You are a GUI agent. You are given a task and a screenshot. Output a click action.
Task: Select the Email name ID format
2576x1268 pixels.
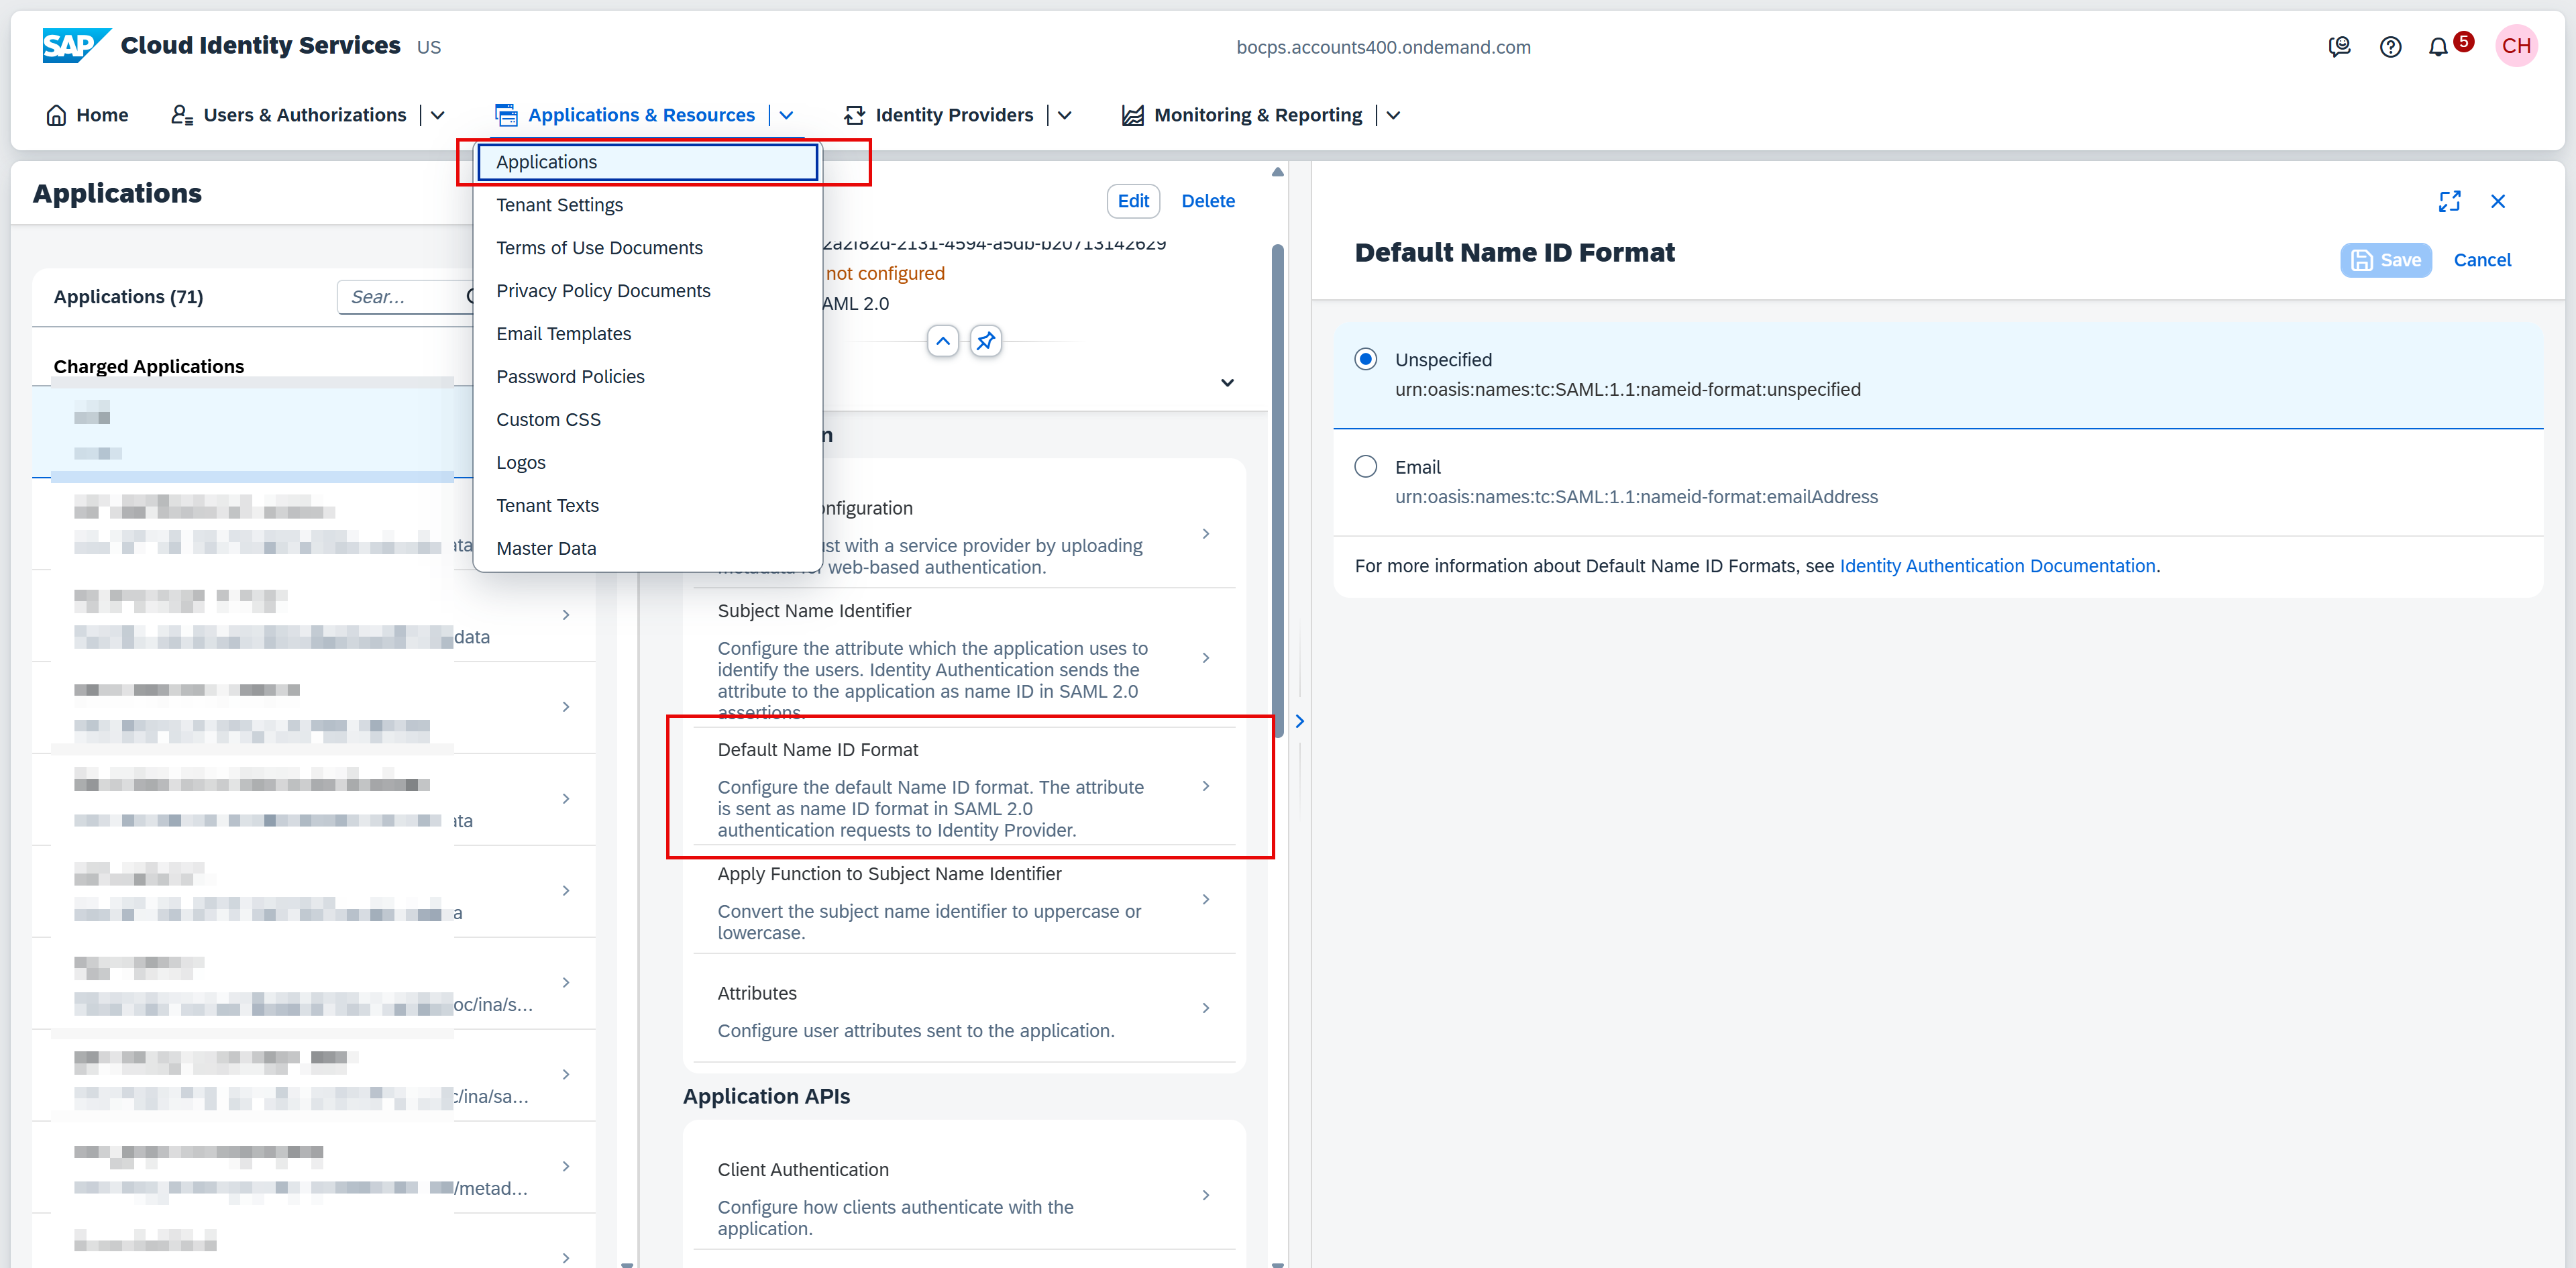pos(1365,466)
